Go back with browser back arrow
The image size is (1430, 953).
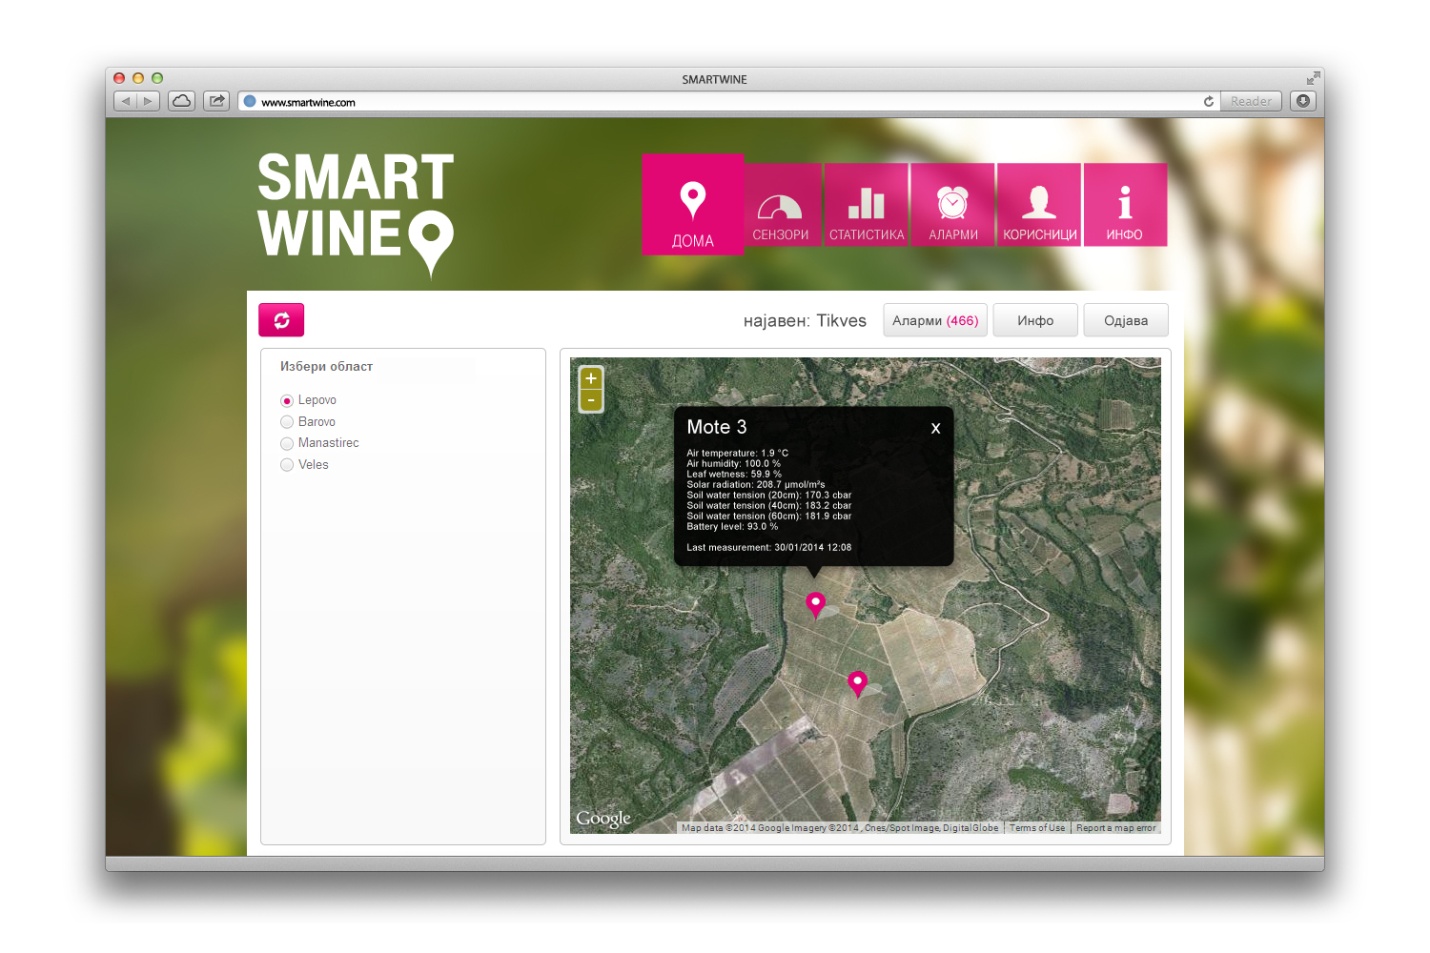coord(125,101)
